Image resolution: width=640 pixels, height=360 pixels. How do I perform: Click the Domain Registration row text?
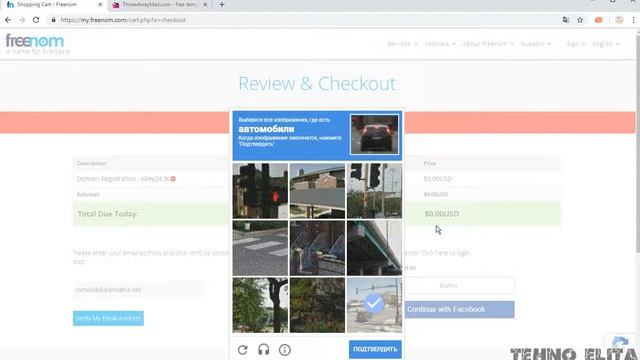[123, 179]
